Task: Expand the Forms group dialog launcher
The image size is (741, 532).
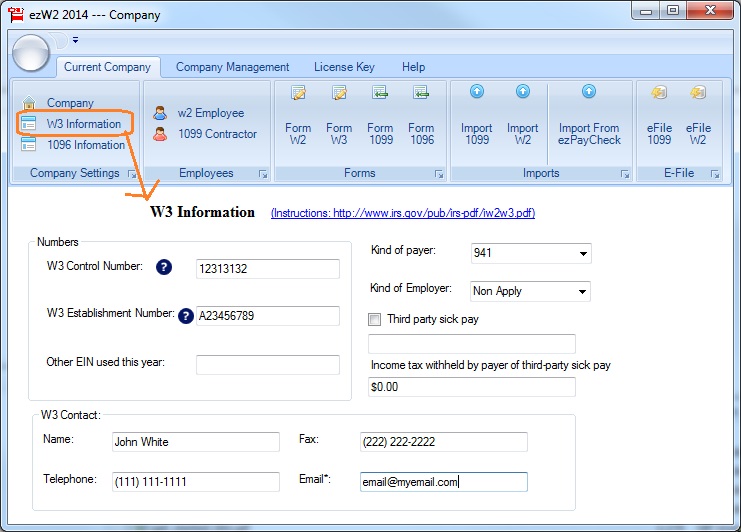Action: pyautogui.click(x=438, y=174)
